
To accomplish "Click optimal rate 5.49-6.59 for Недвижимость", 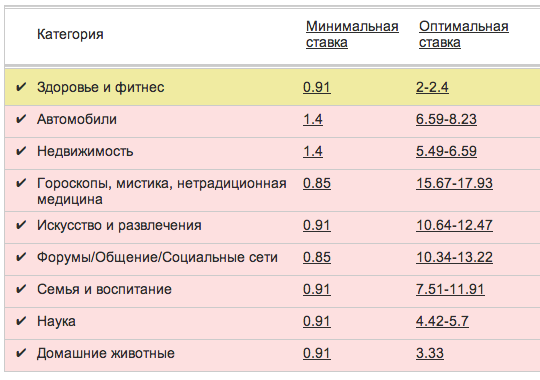I will 446,151.
